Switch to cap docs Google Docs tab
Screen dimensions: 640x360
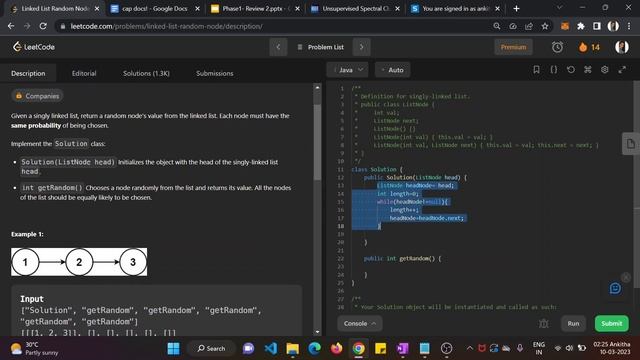pyautogui.click(x=155, y=9)
